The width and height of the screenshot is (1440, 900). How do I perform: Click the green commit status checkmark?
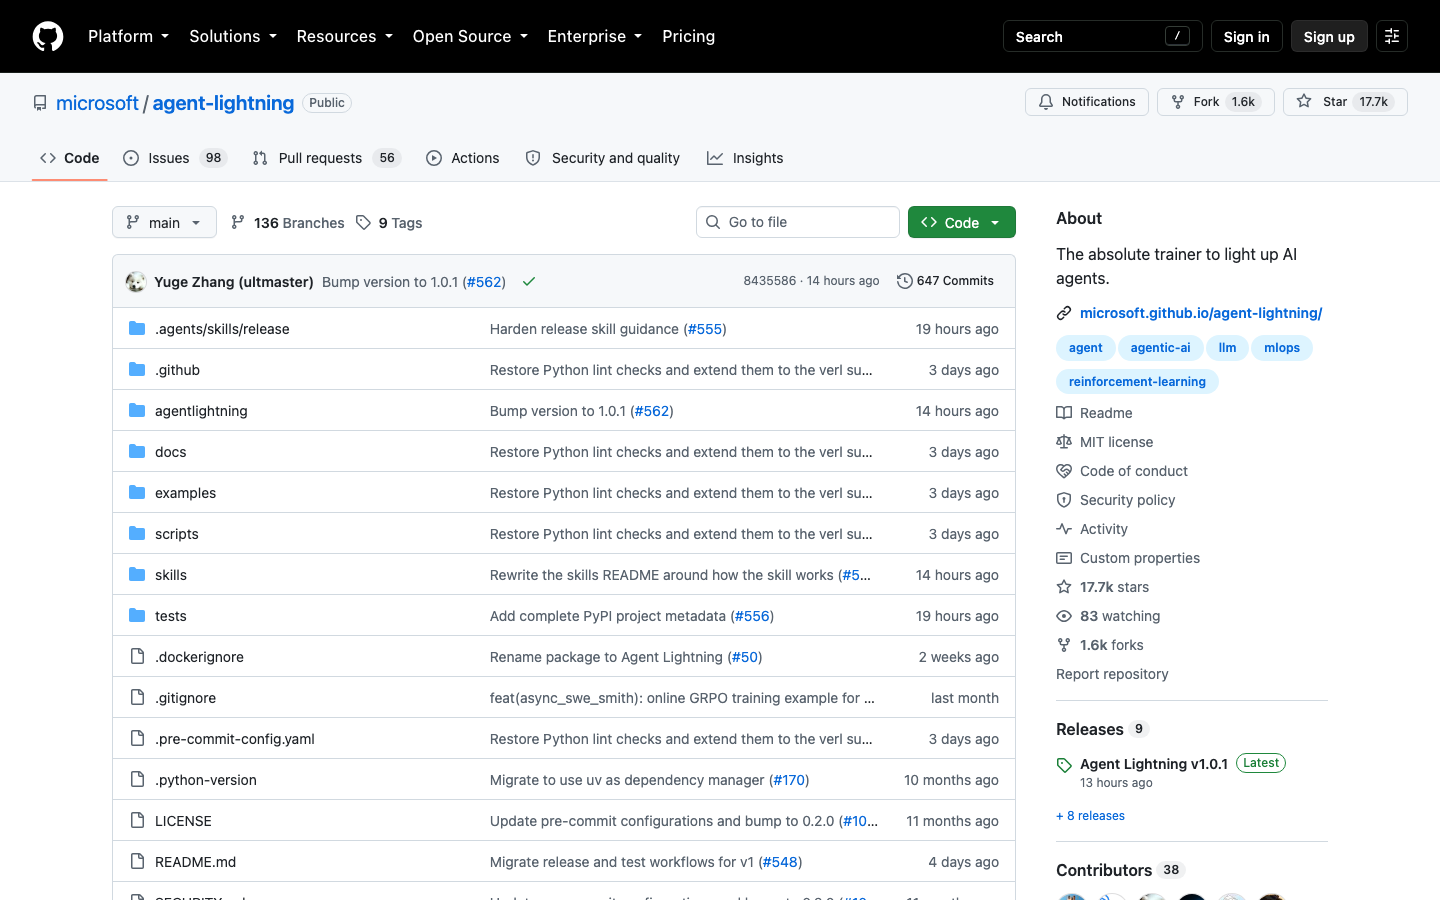click(529, 282)
